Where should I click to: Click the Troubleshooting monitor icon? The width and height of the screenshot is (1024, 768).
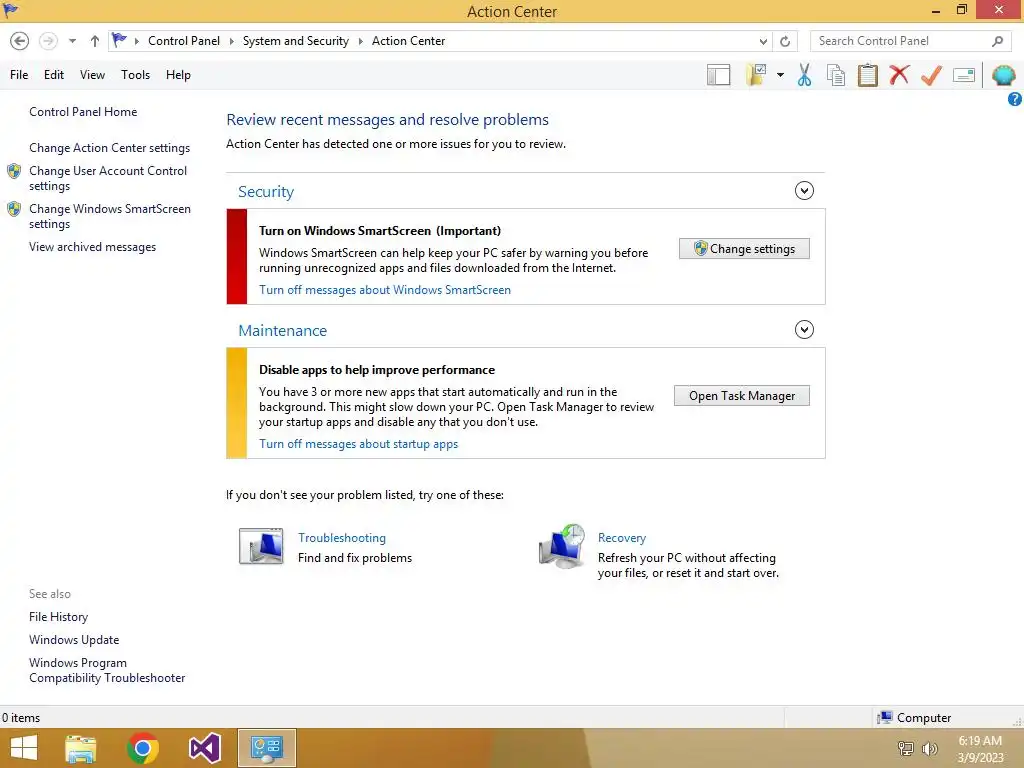[x=261, y=546]
